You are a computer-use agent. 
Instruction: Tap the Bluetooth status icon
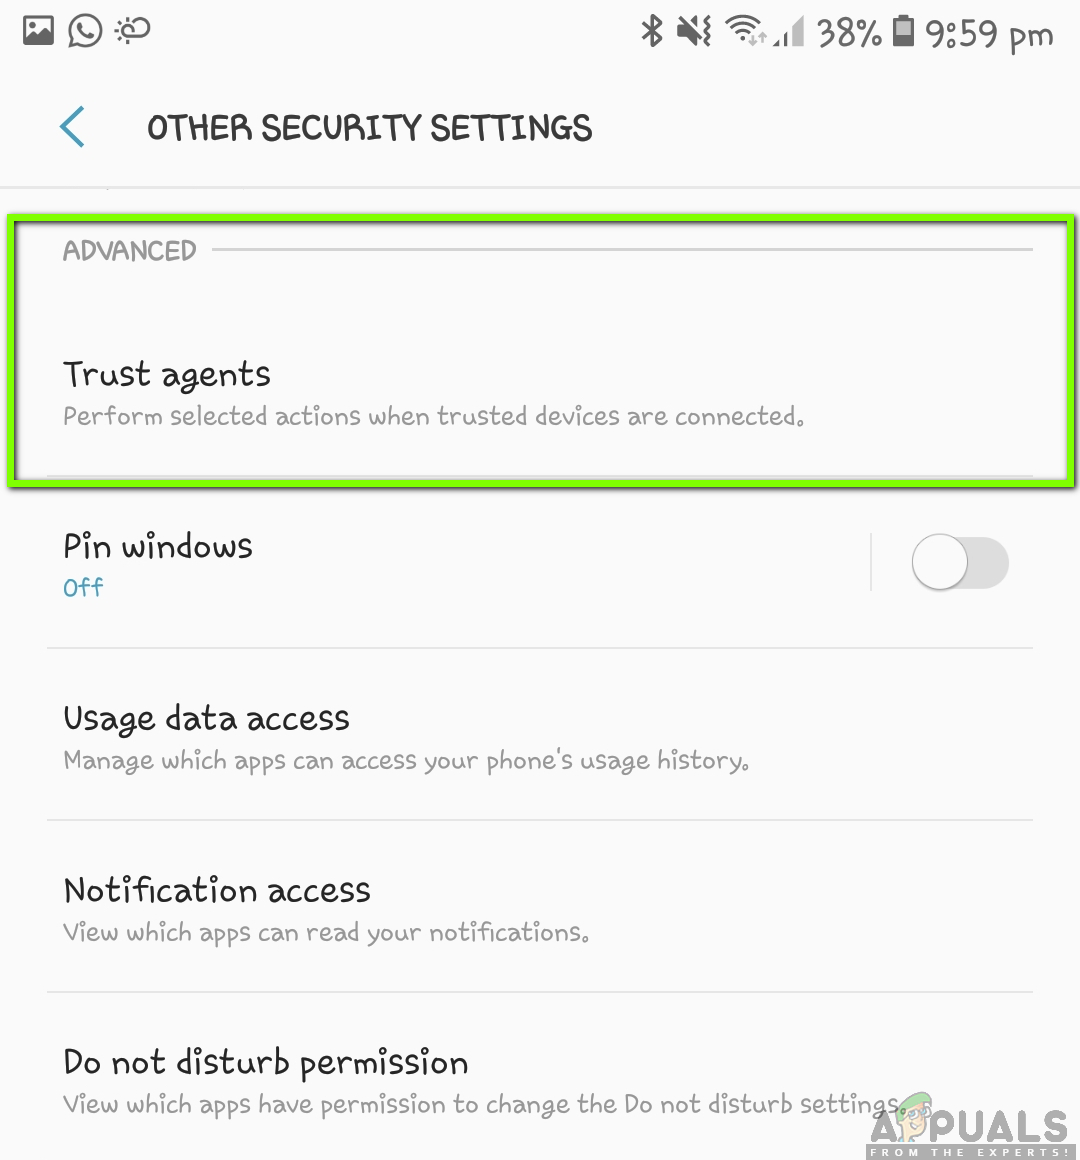[x=652, y=32]
